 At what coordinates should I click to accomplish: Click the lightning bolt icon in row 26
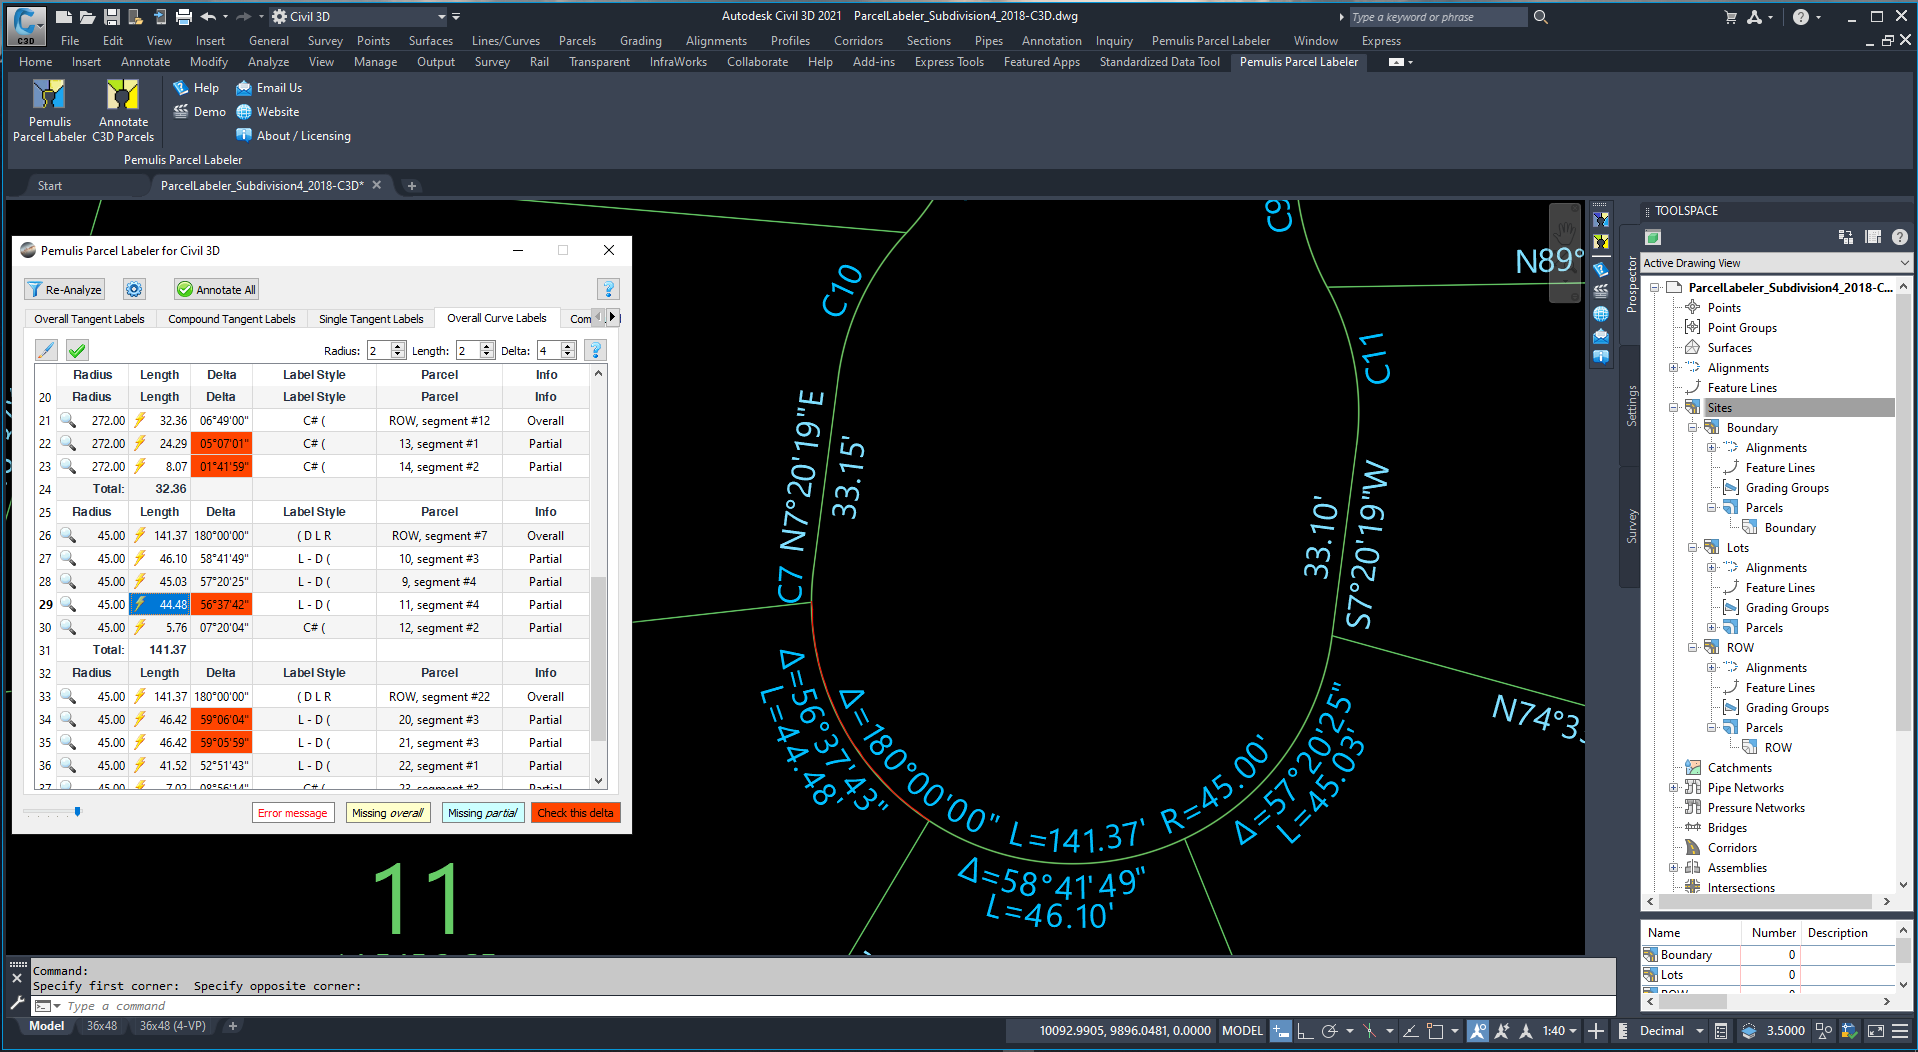coord(140,536)
